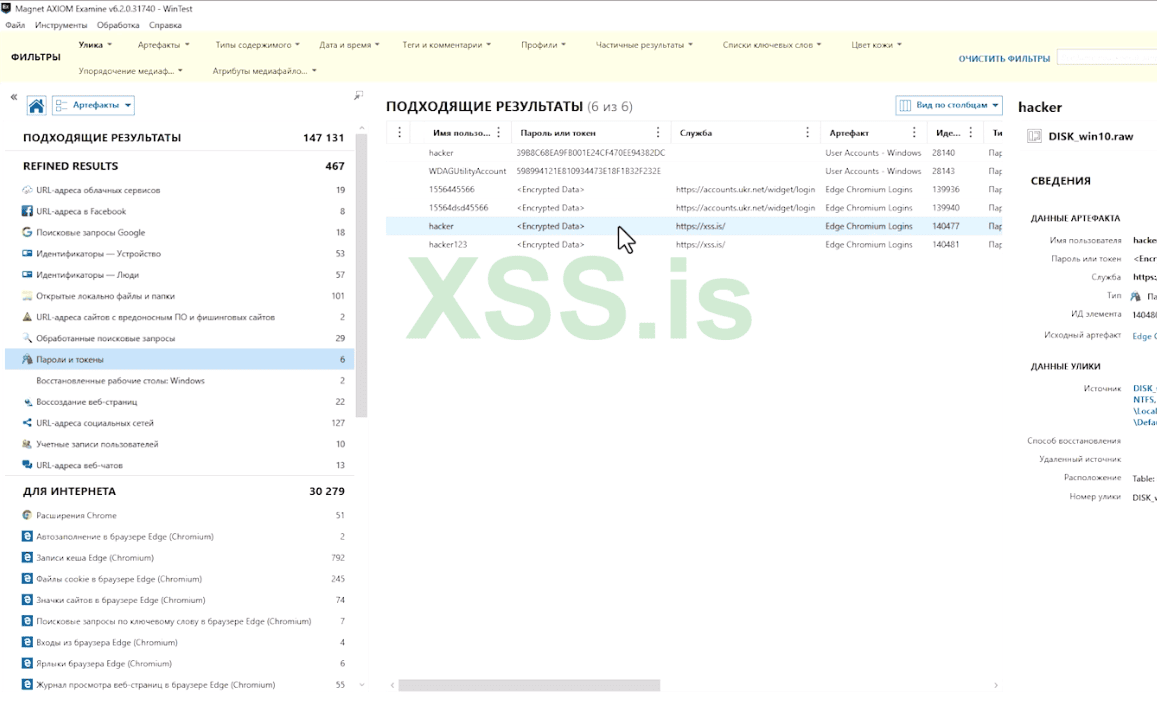Click the pin icon above the artifacts list
Viewport: 1157px width, 724px height.
pos(358,95)
